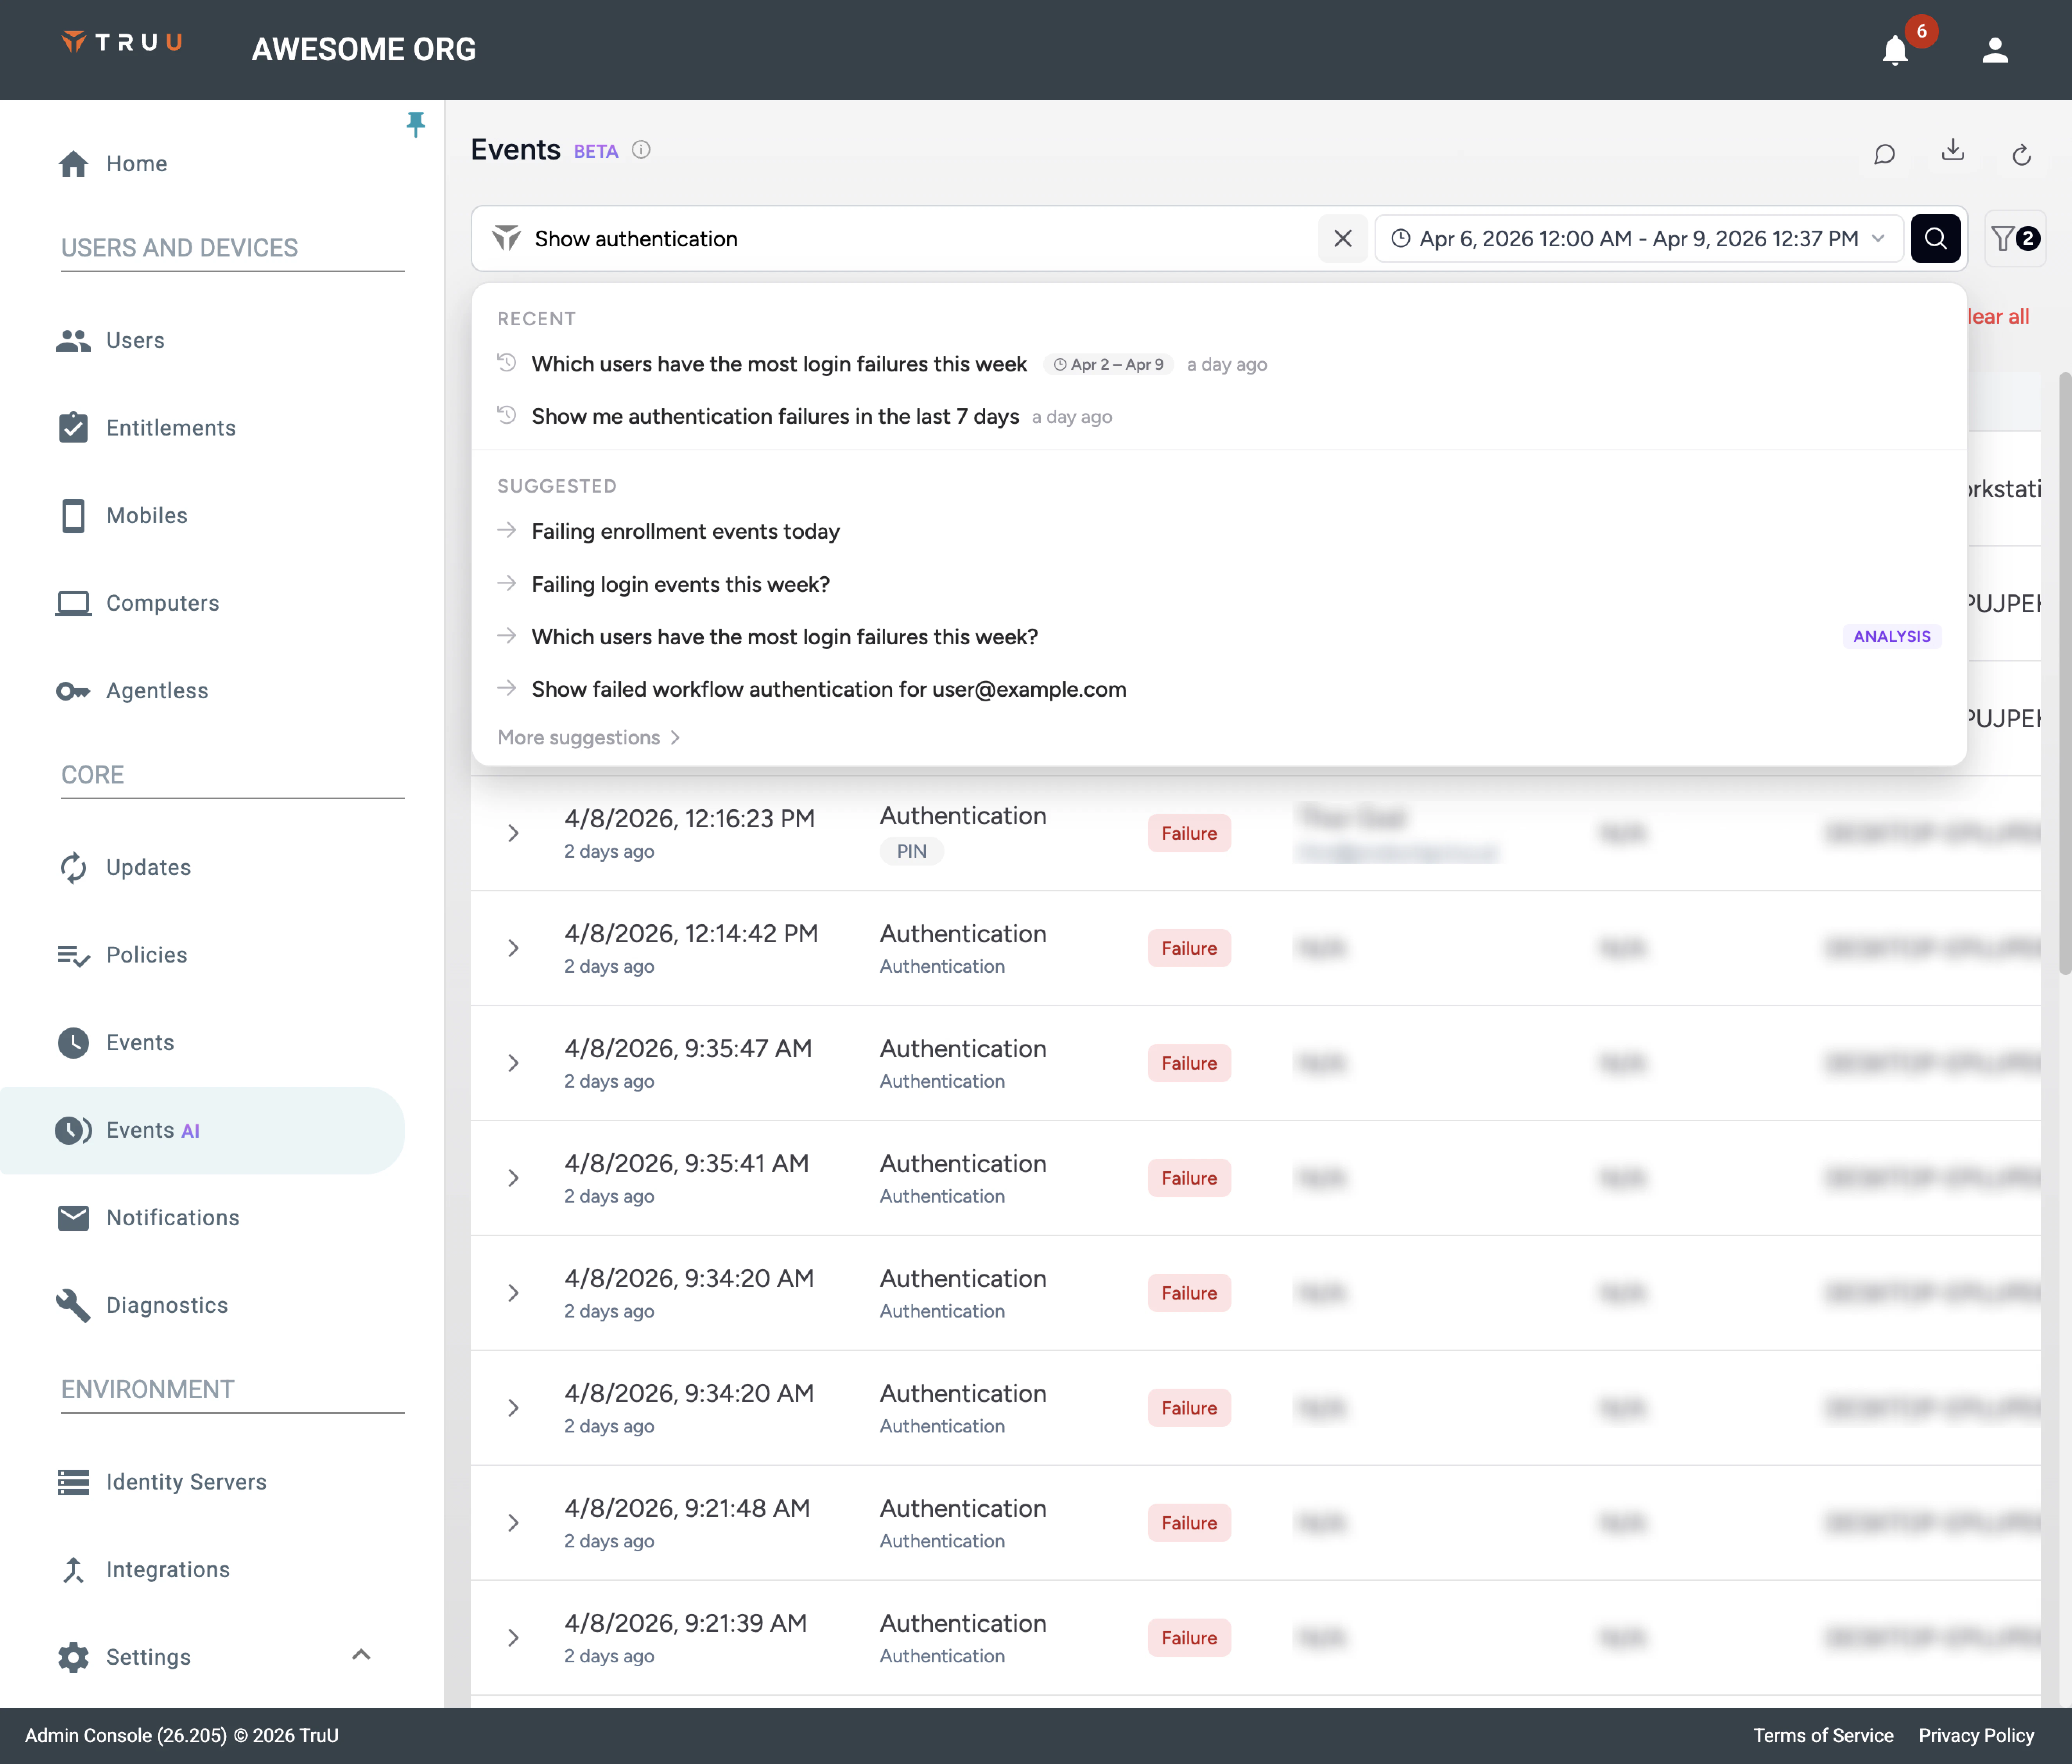Screen dimensions: 2072x1764
Task: Clear the search query with X button
Action: [1342, 239]
